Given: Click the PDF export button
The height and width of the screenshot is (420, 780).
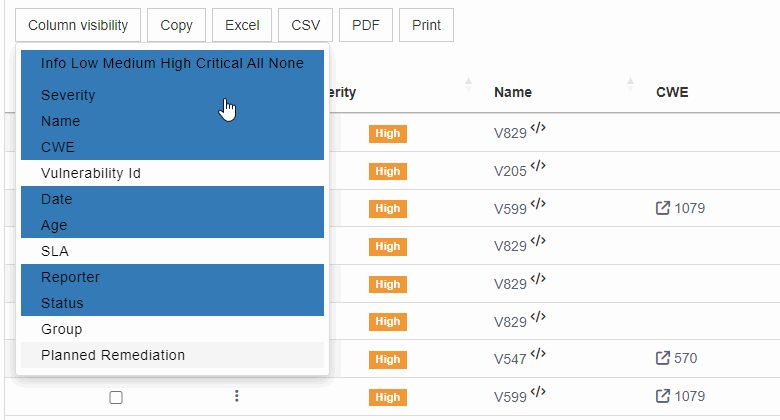Looking at the screenshot, I should (365, 25).
